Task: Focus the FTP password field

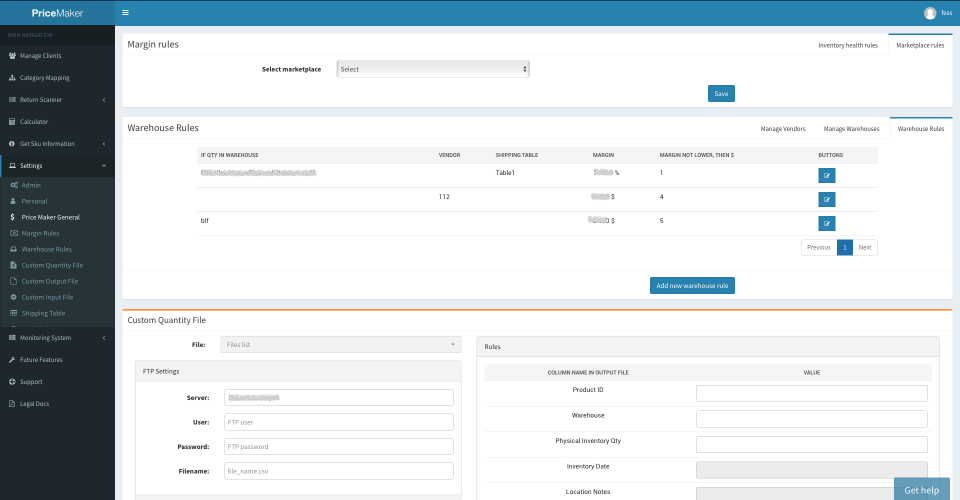Action: click(x=339, y=447)
